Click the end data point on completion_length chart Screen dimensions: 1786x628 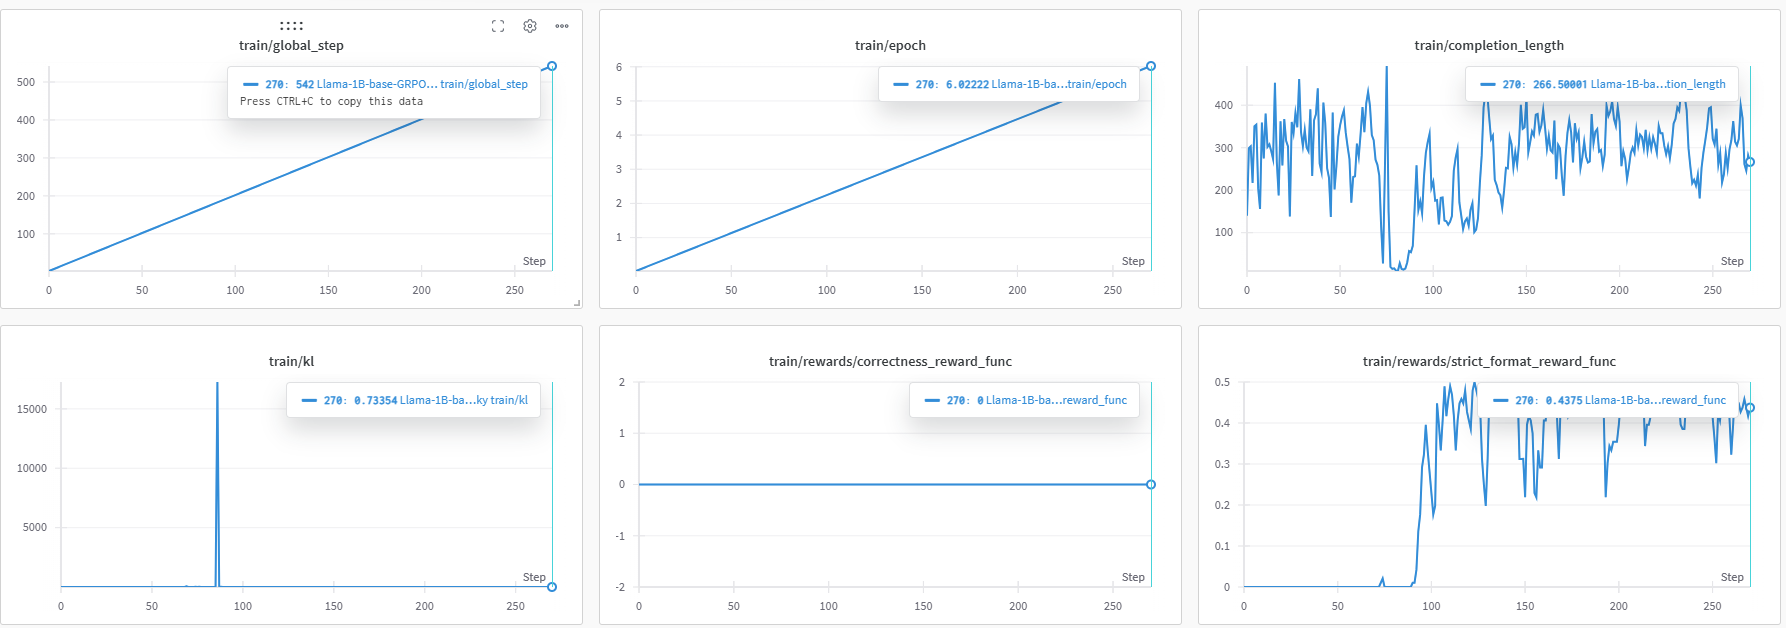tap(1750, 162)
